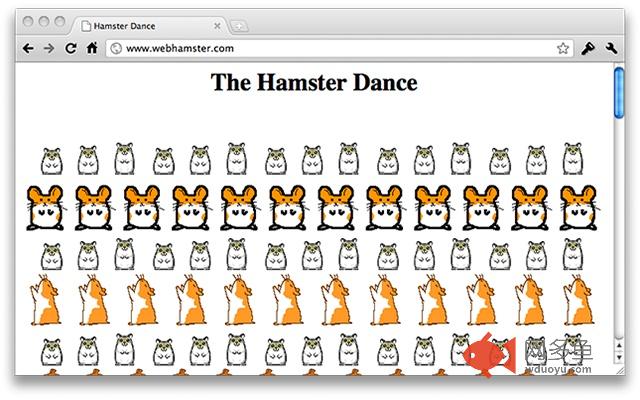The image size is (640, 400).
Task: Go forward with the right arrow button
Action: (49, 48)
